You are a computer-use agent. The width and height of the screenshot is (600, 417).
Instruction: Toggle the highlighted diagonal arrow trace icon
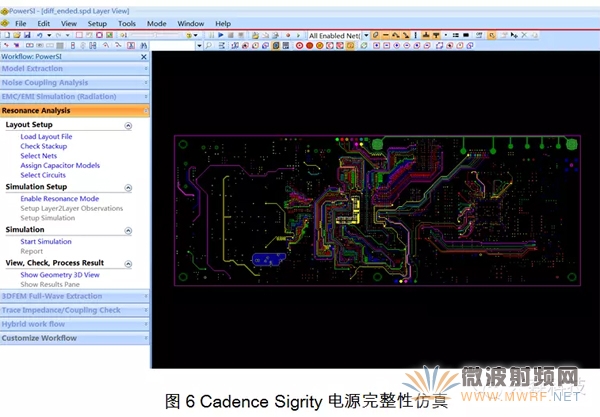[406, 35]
